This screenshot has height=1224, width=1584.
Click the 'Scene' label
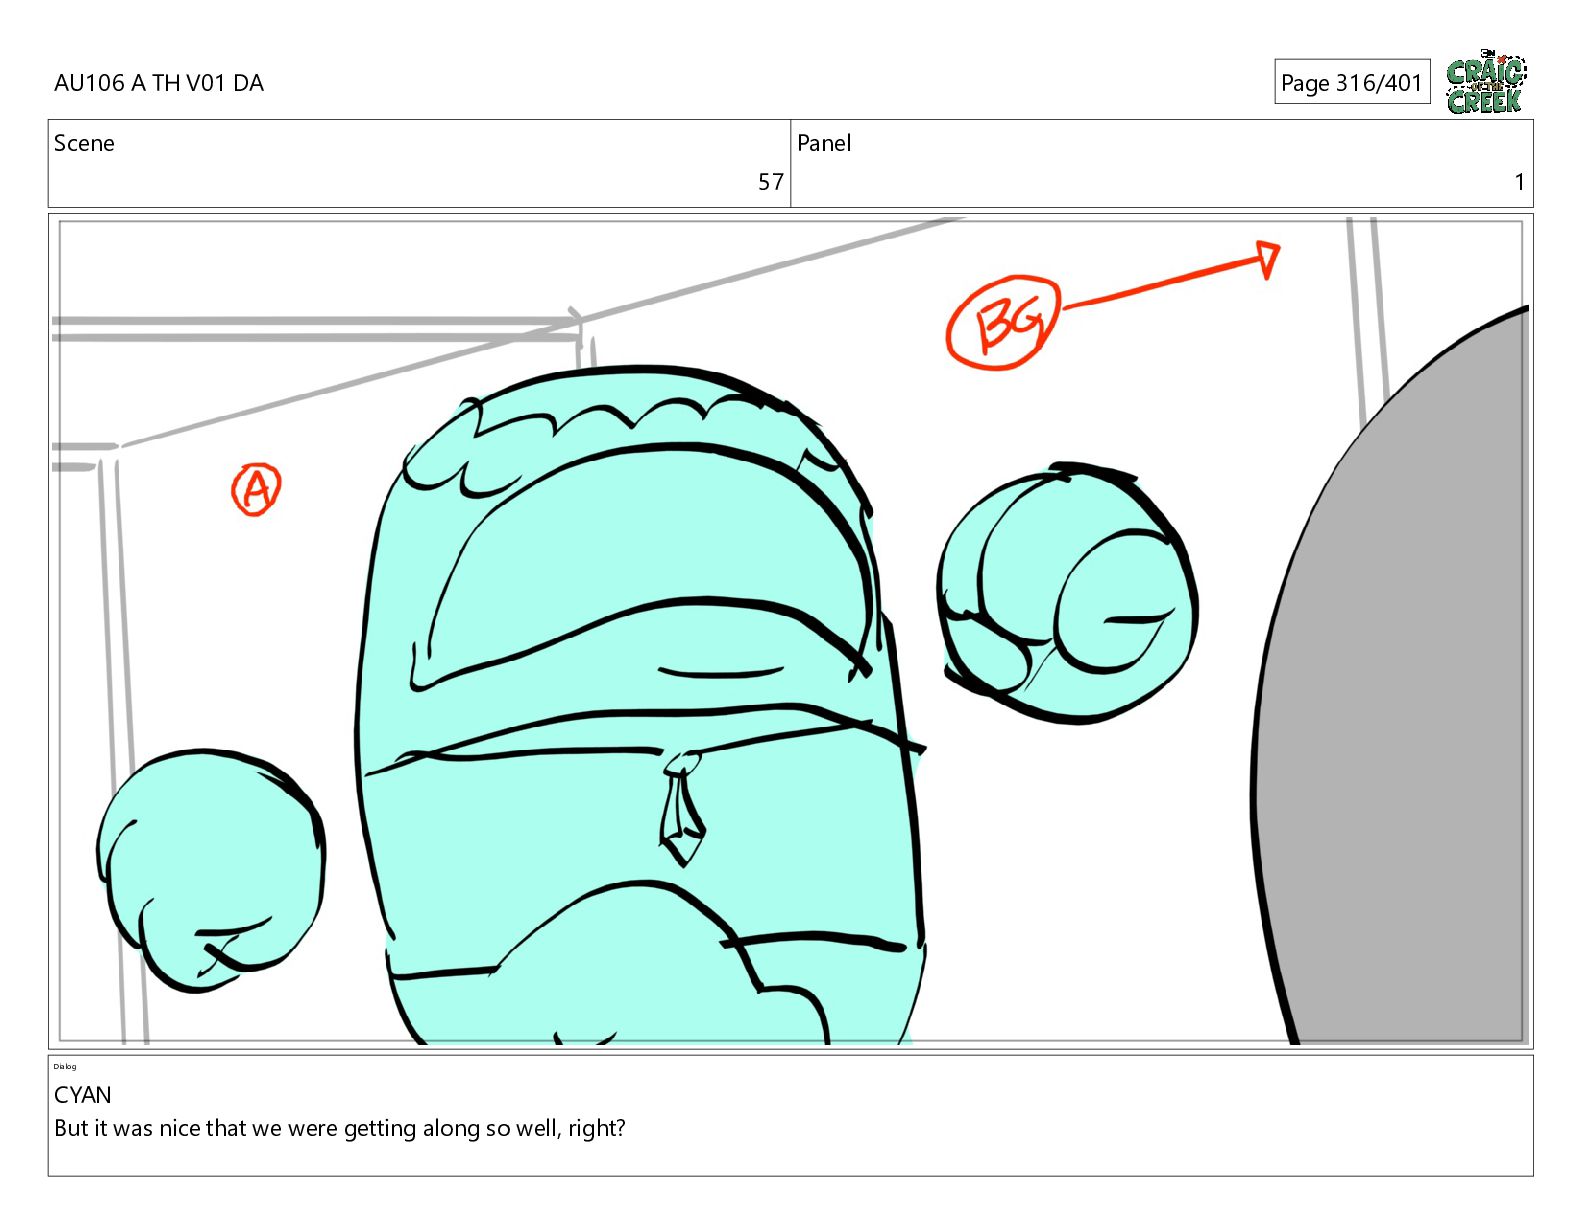84,143
